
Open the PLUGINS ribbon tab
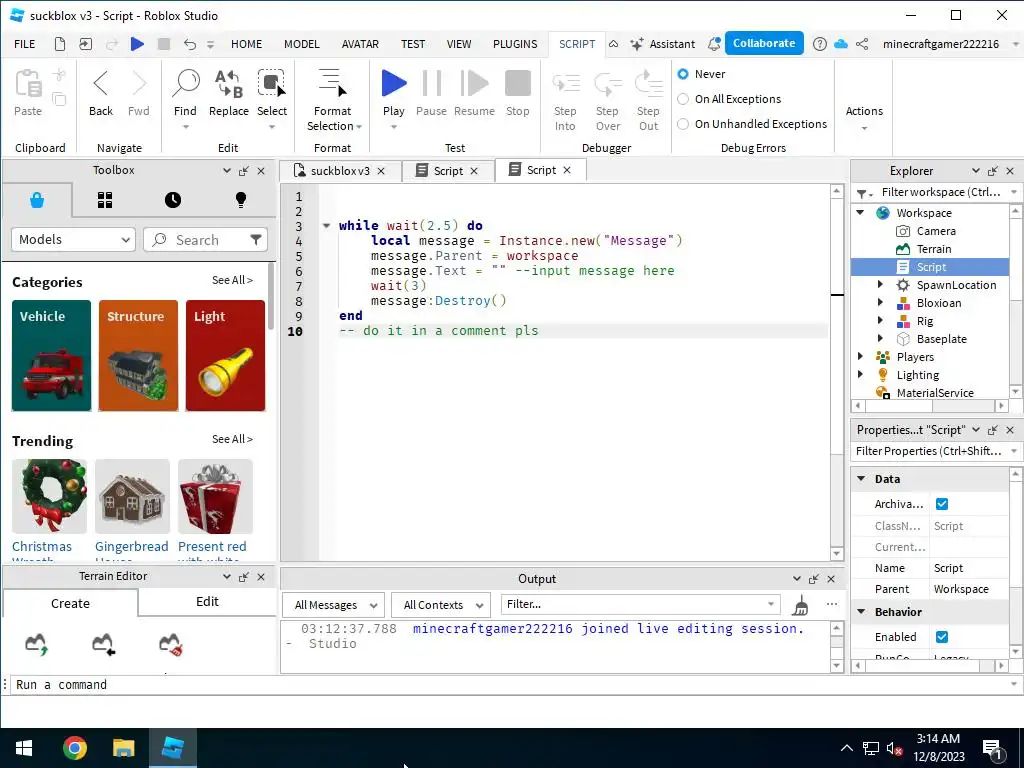tap(515, 44)
